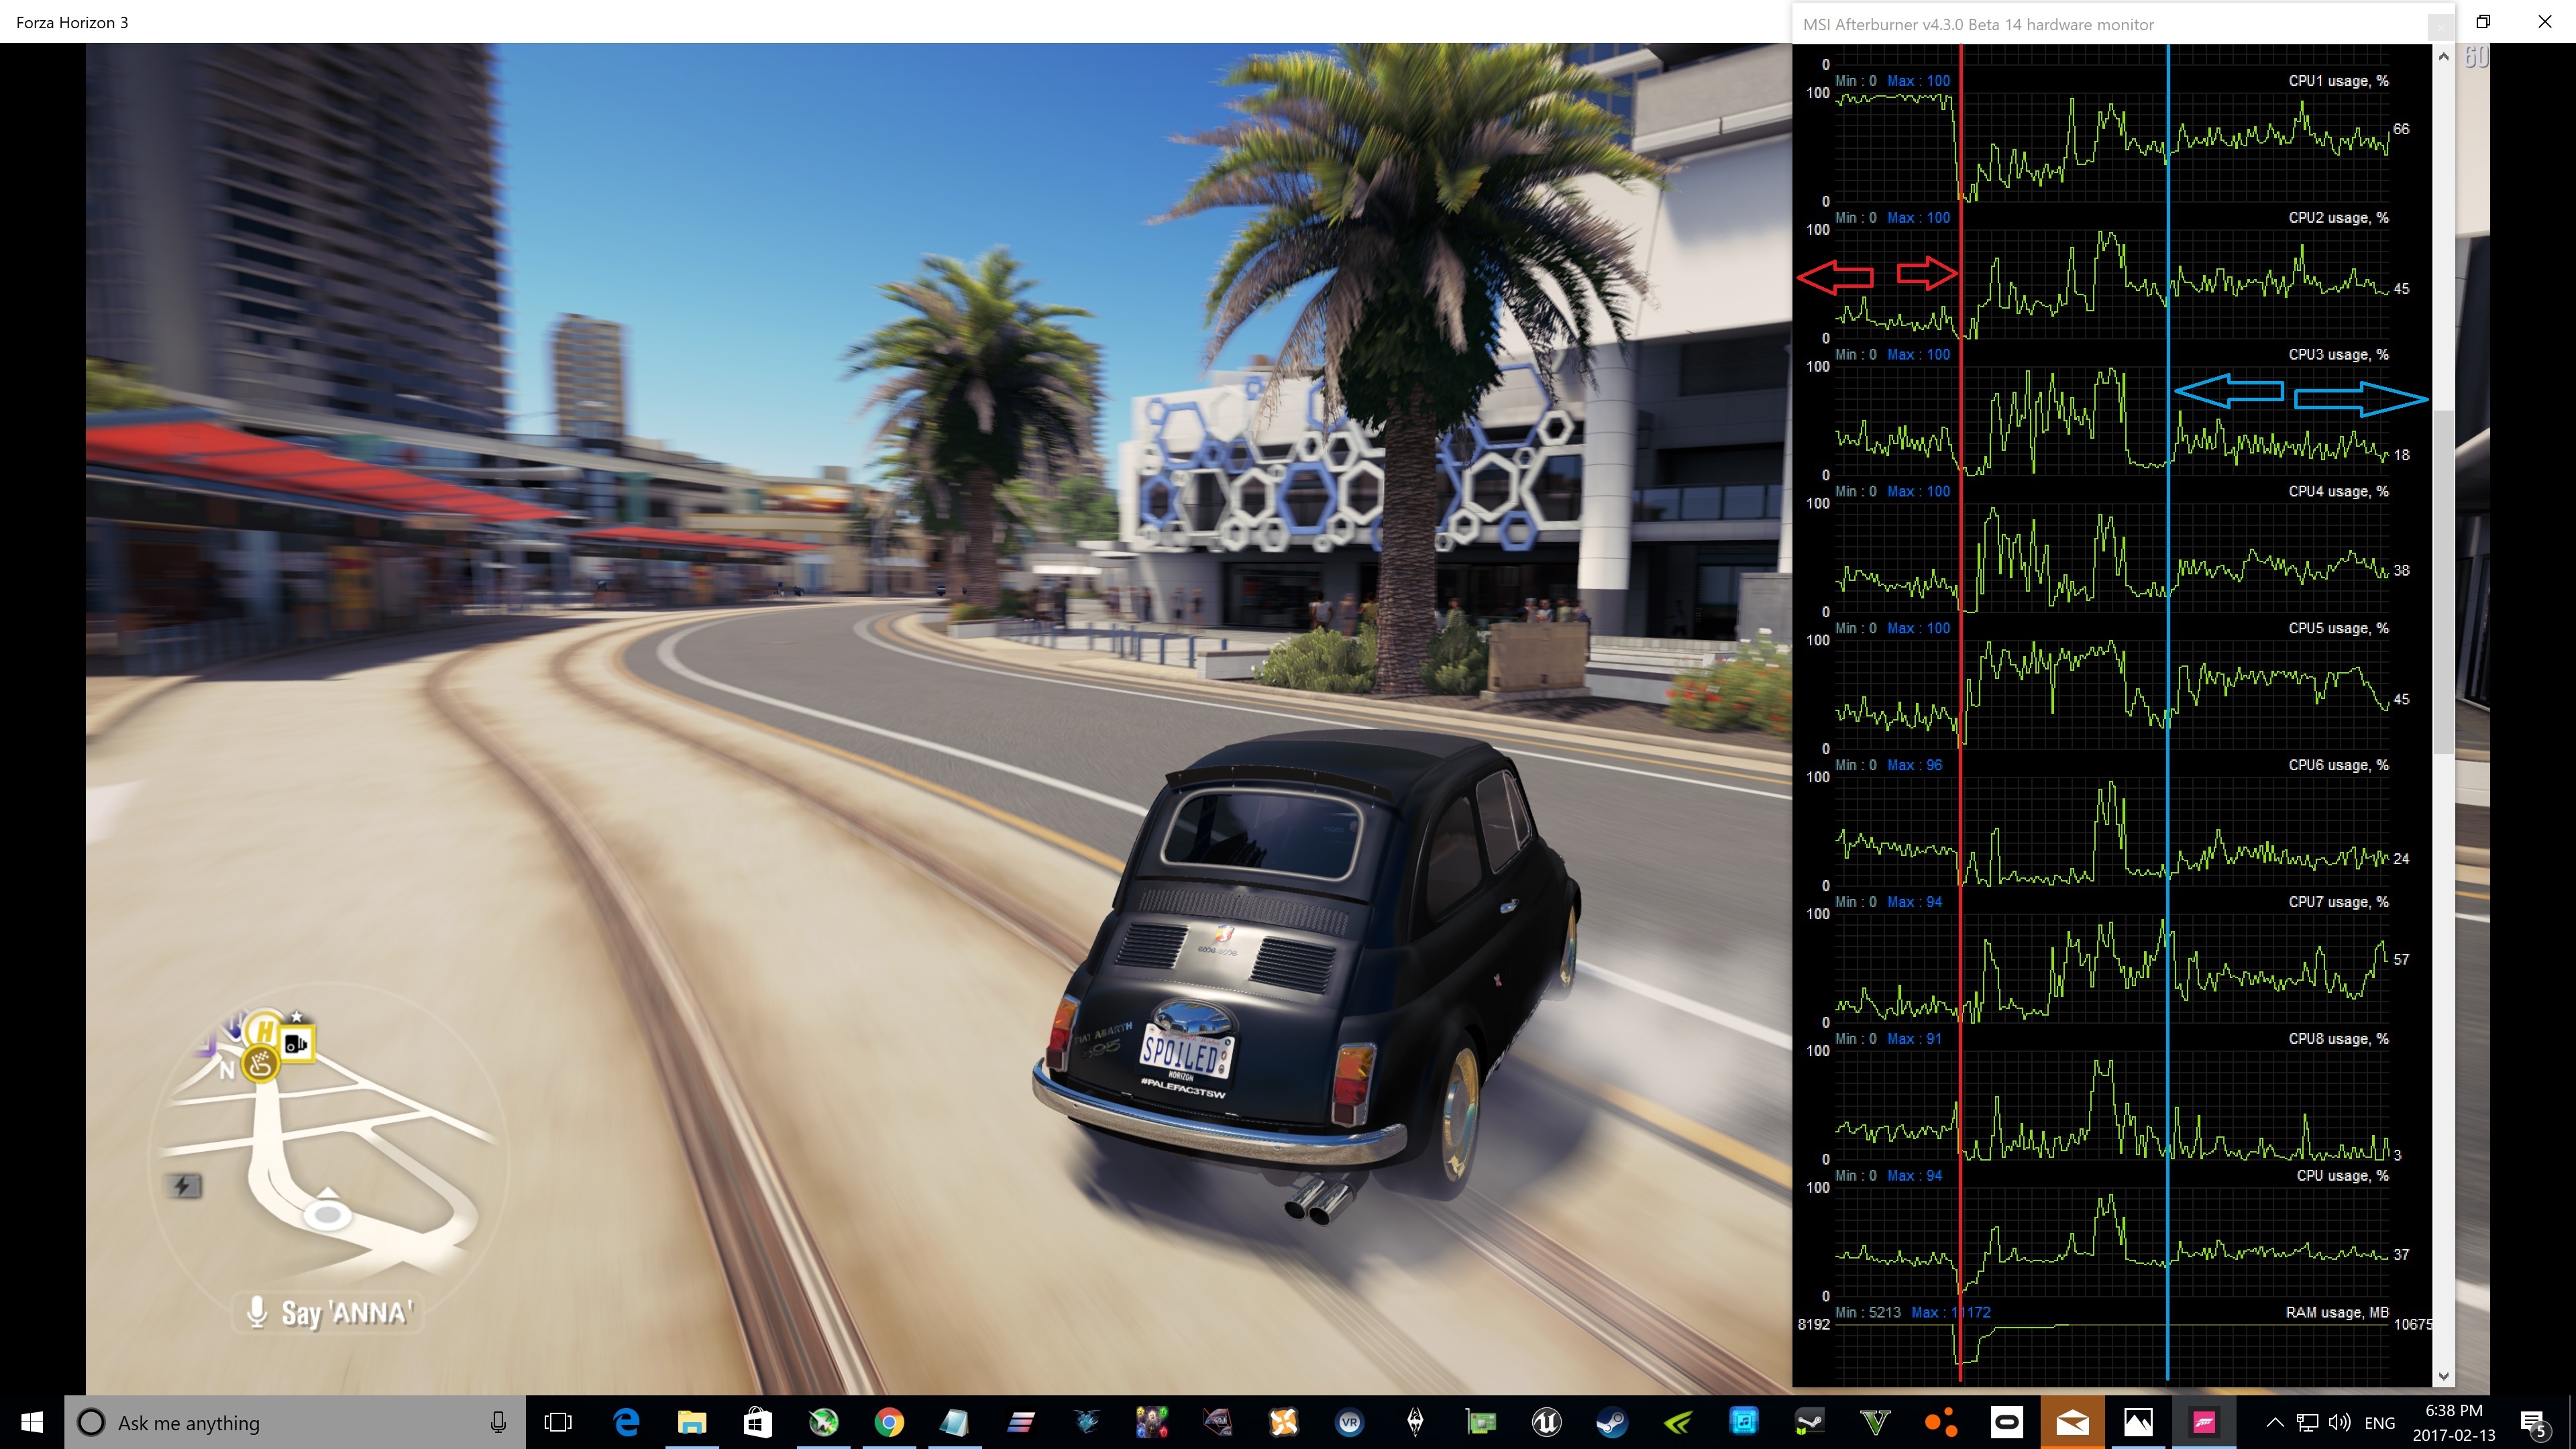Open the GTA V taskbar icon
This screenshot has height=1449, width=2576.
pos(1875,1422)
